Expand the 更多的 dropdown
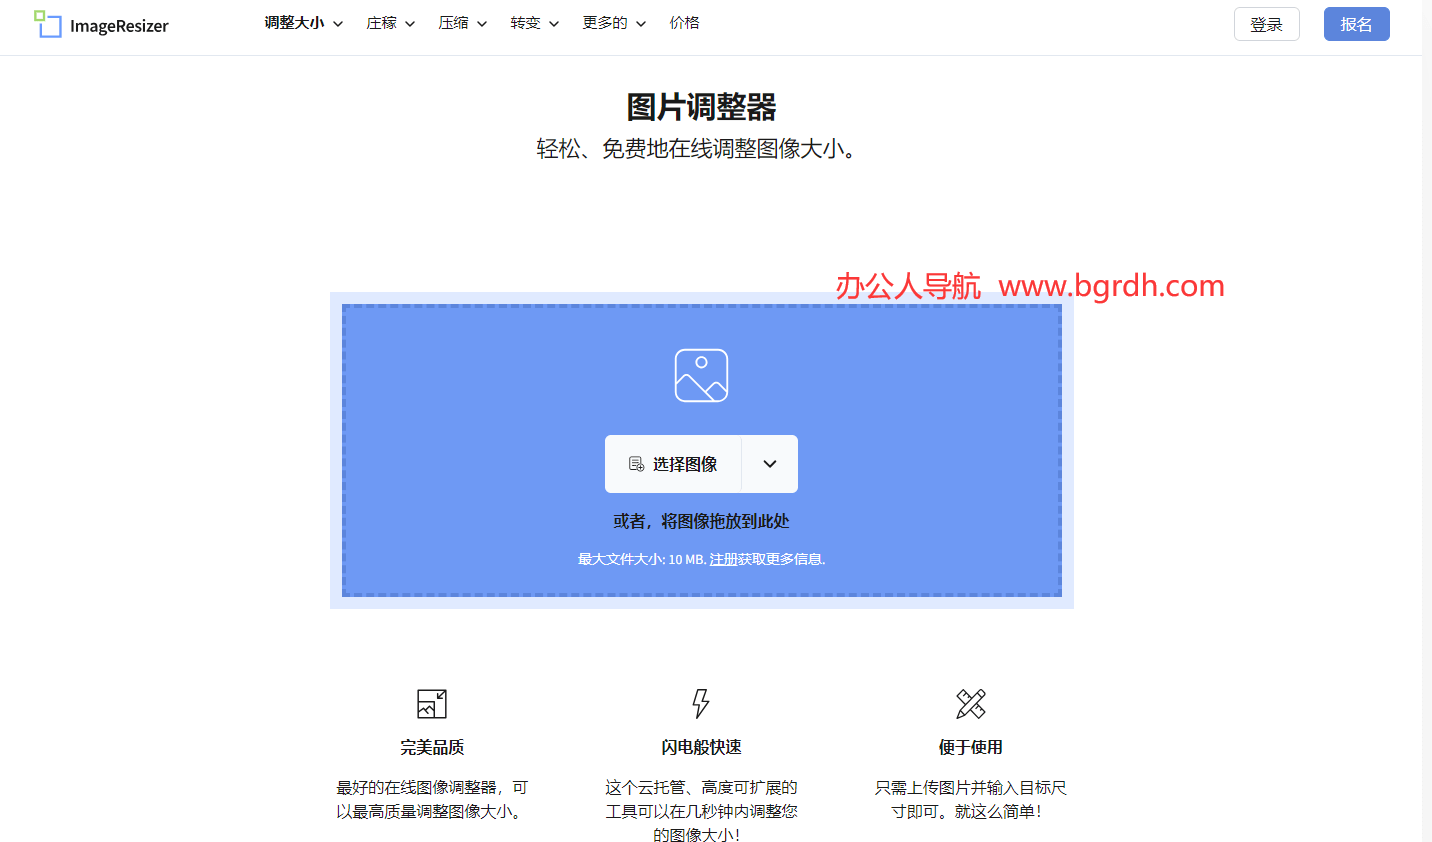 (606, 22)
